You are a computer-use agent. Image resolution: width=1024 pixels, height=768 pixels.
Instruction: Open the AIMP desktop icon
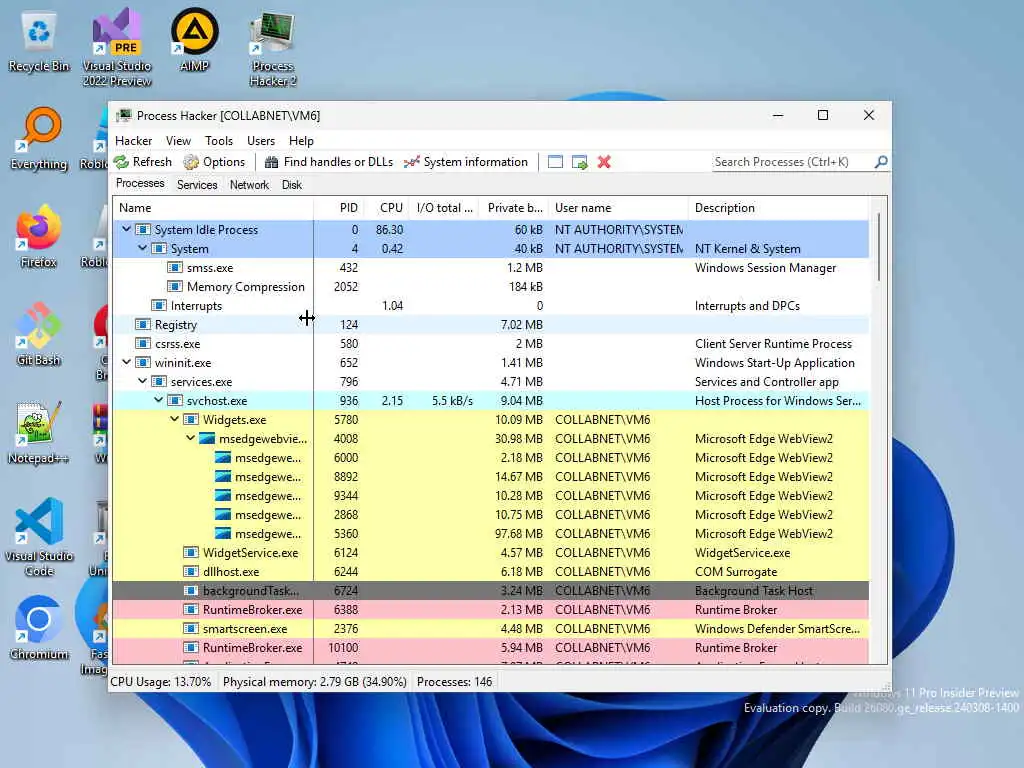pyautogui.click(x=194, y=40)
